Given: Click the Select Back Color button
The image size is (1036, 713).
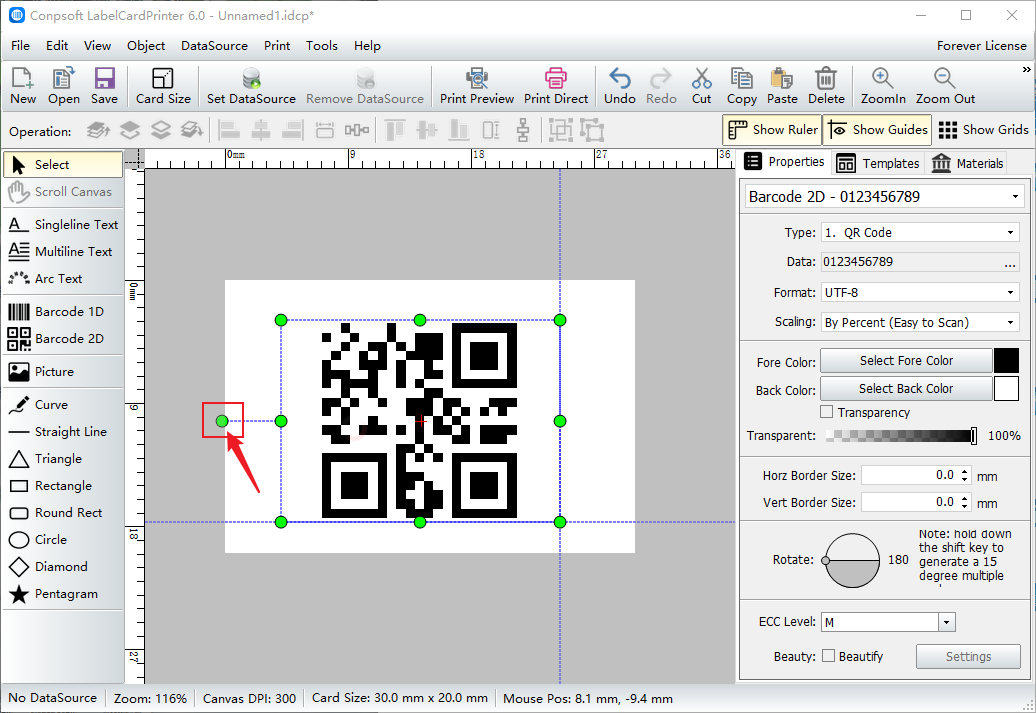Looking at the screenshot, I should point(906,389).
